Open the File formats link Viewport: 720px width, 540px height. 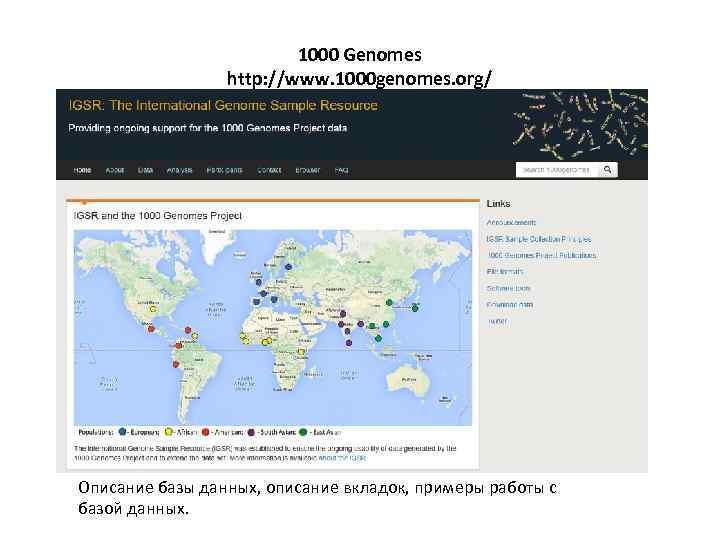(x=505, y=272)
